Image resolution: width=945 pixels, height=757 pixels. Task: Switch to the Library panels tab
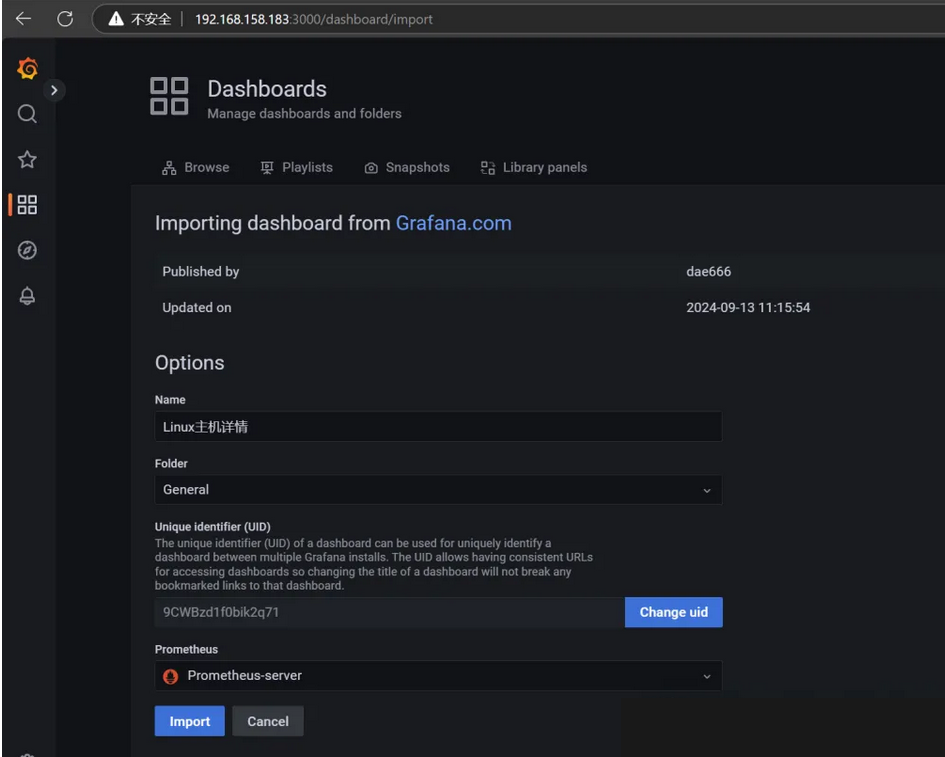[534, 168]
